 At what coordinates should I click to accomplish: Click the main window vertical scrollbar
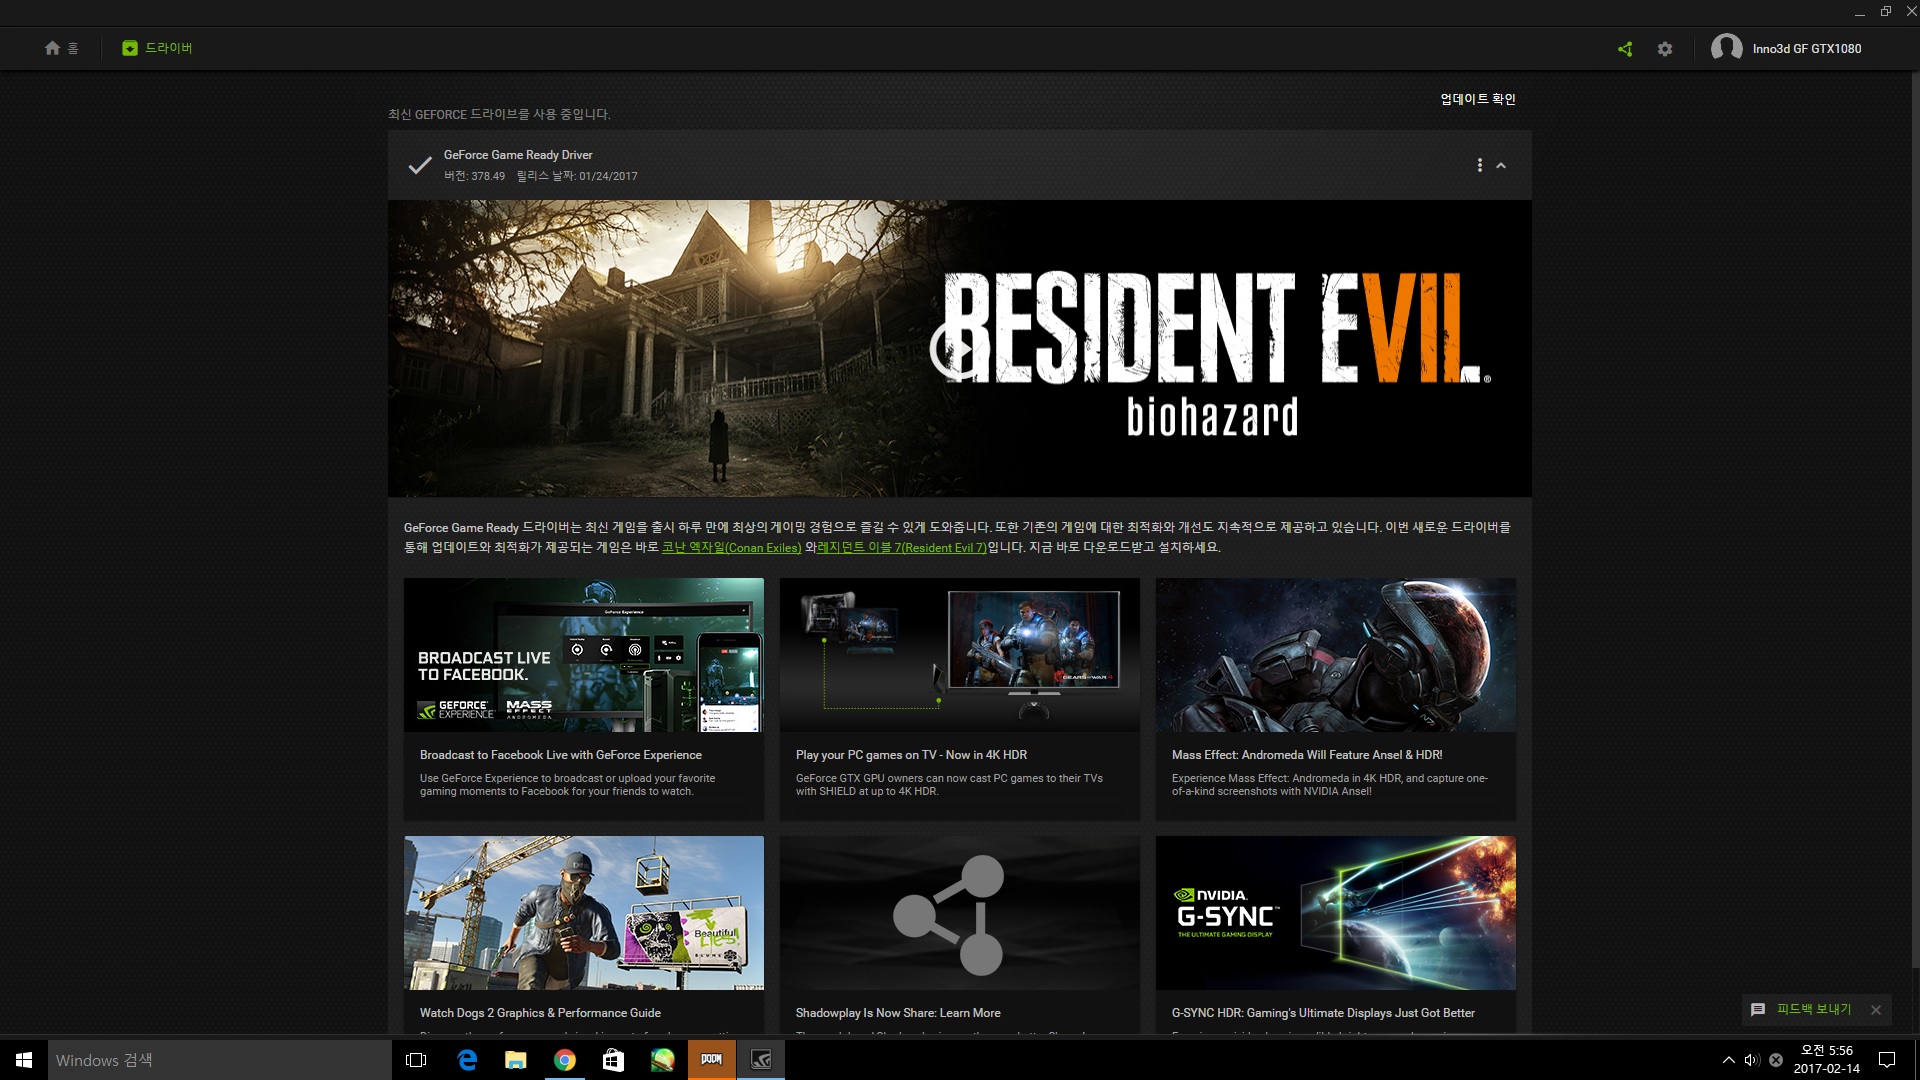point(1915,520)
